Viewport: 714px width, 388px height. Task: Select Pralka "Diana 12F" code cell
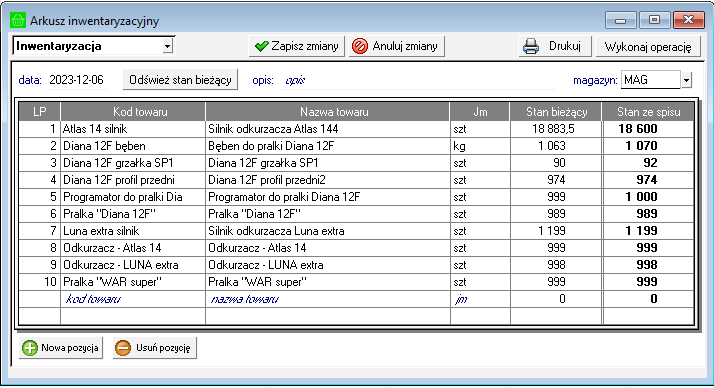click(x=133, y=214)
